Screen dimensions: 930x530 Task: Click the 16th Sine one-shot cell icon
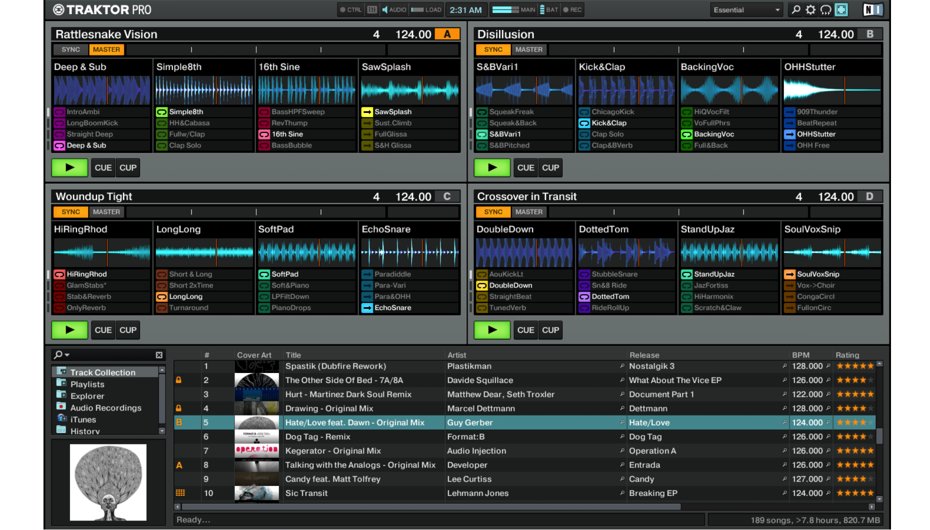[264, 135]
